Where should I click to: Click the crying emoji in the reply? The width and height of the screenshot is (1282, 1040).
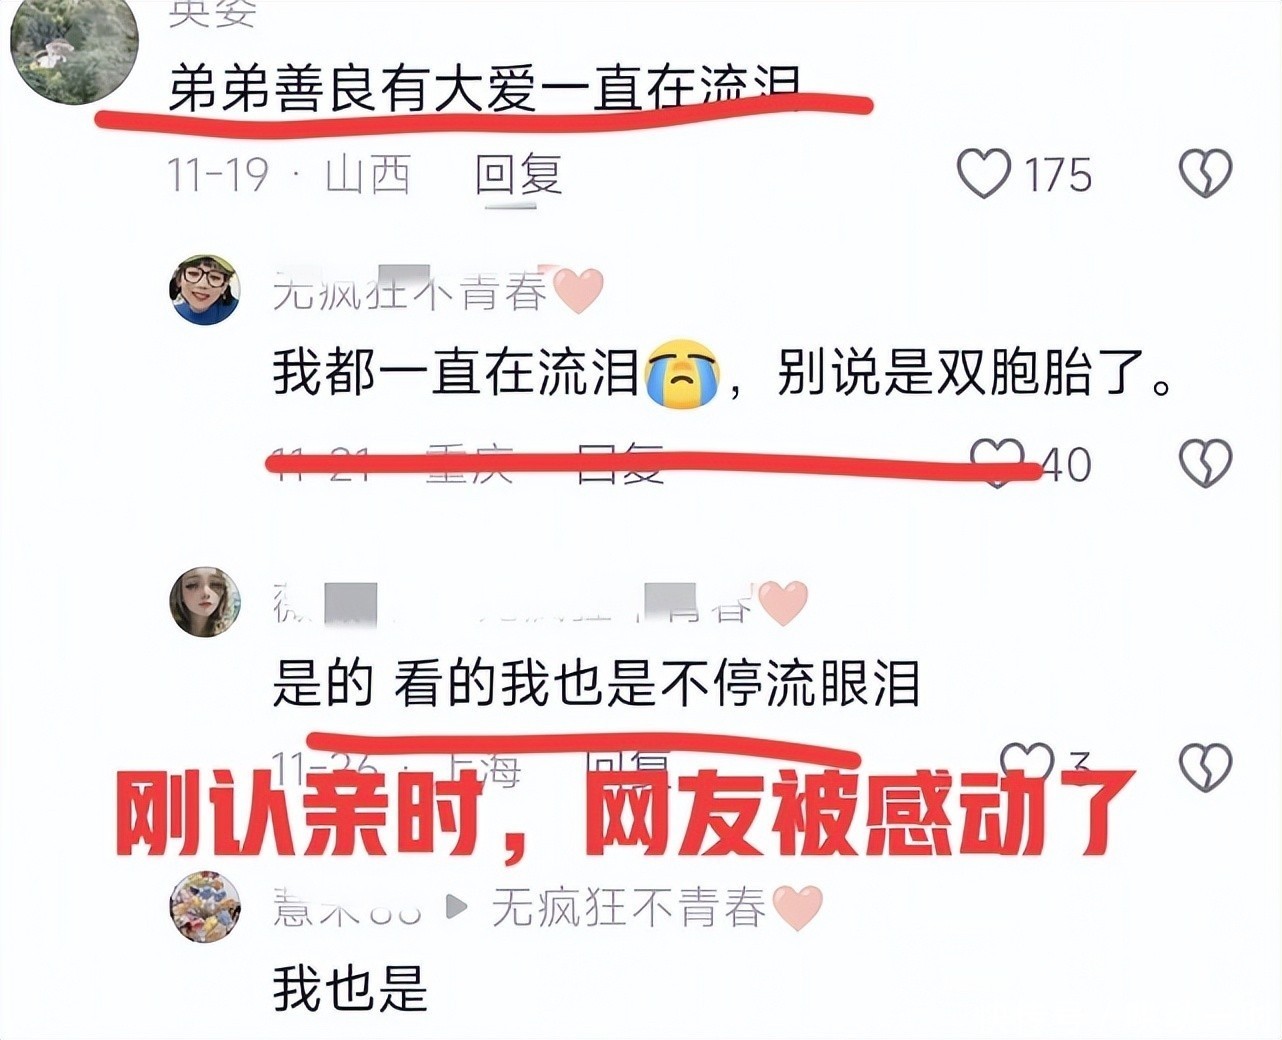(x=681, y=374)
